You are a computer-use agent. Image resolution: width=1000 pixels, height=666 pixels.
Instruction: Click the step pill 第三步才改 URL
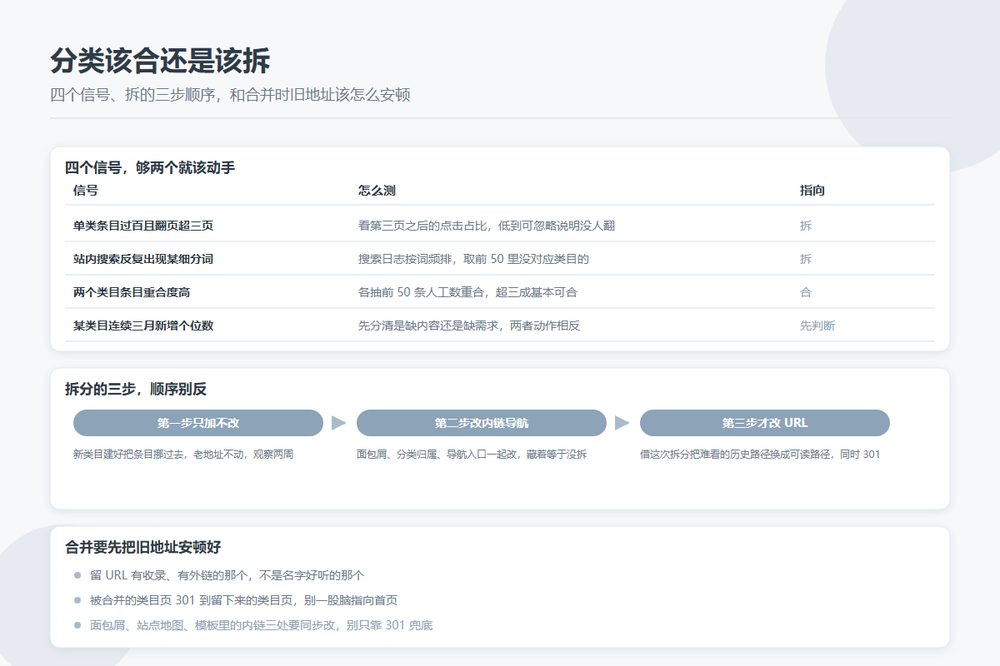(x=765, y=423)
